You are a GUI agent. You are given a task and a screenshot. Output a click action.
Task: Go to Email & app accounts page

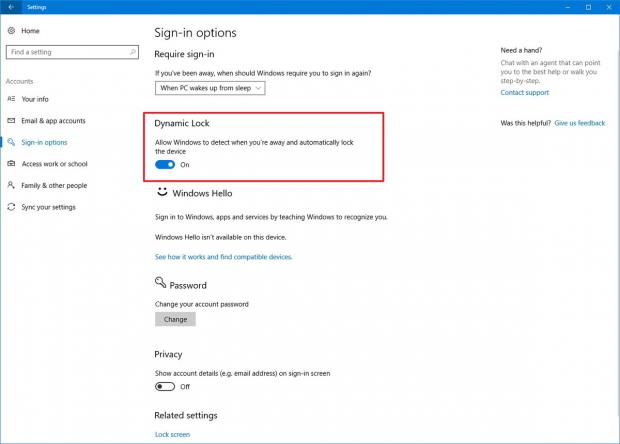(53, 121)
